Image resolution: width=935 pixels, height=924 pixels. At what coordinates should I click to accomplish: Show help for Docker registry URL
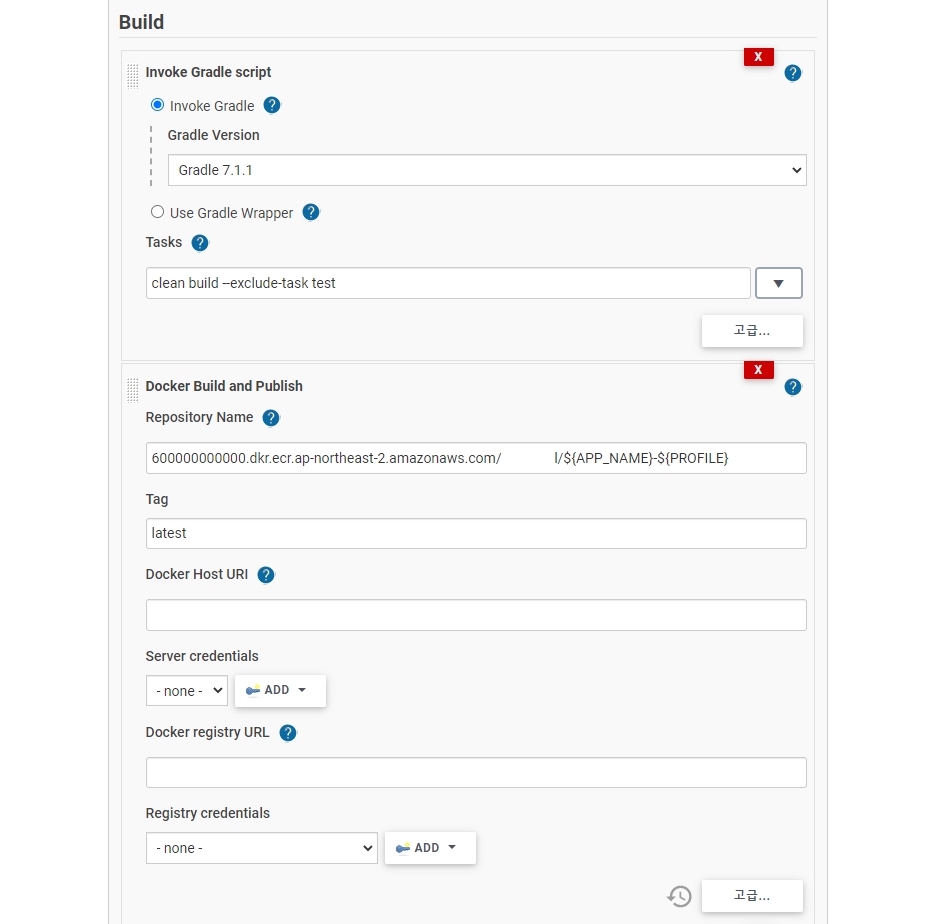(287, 733)
